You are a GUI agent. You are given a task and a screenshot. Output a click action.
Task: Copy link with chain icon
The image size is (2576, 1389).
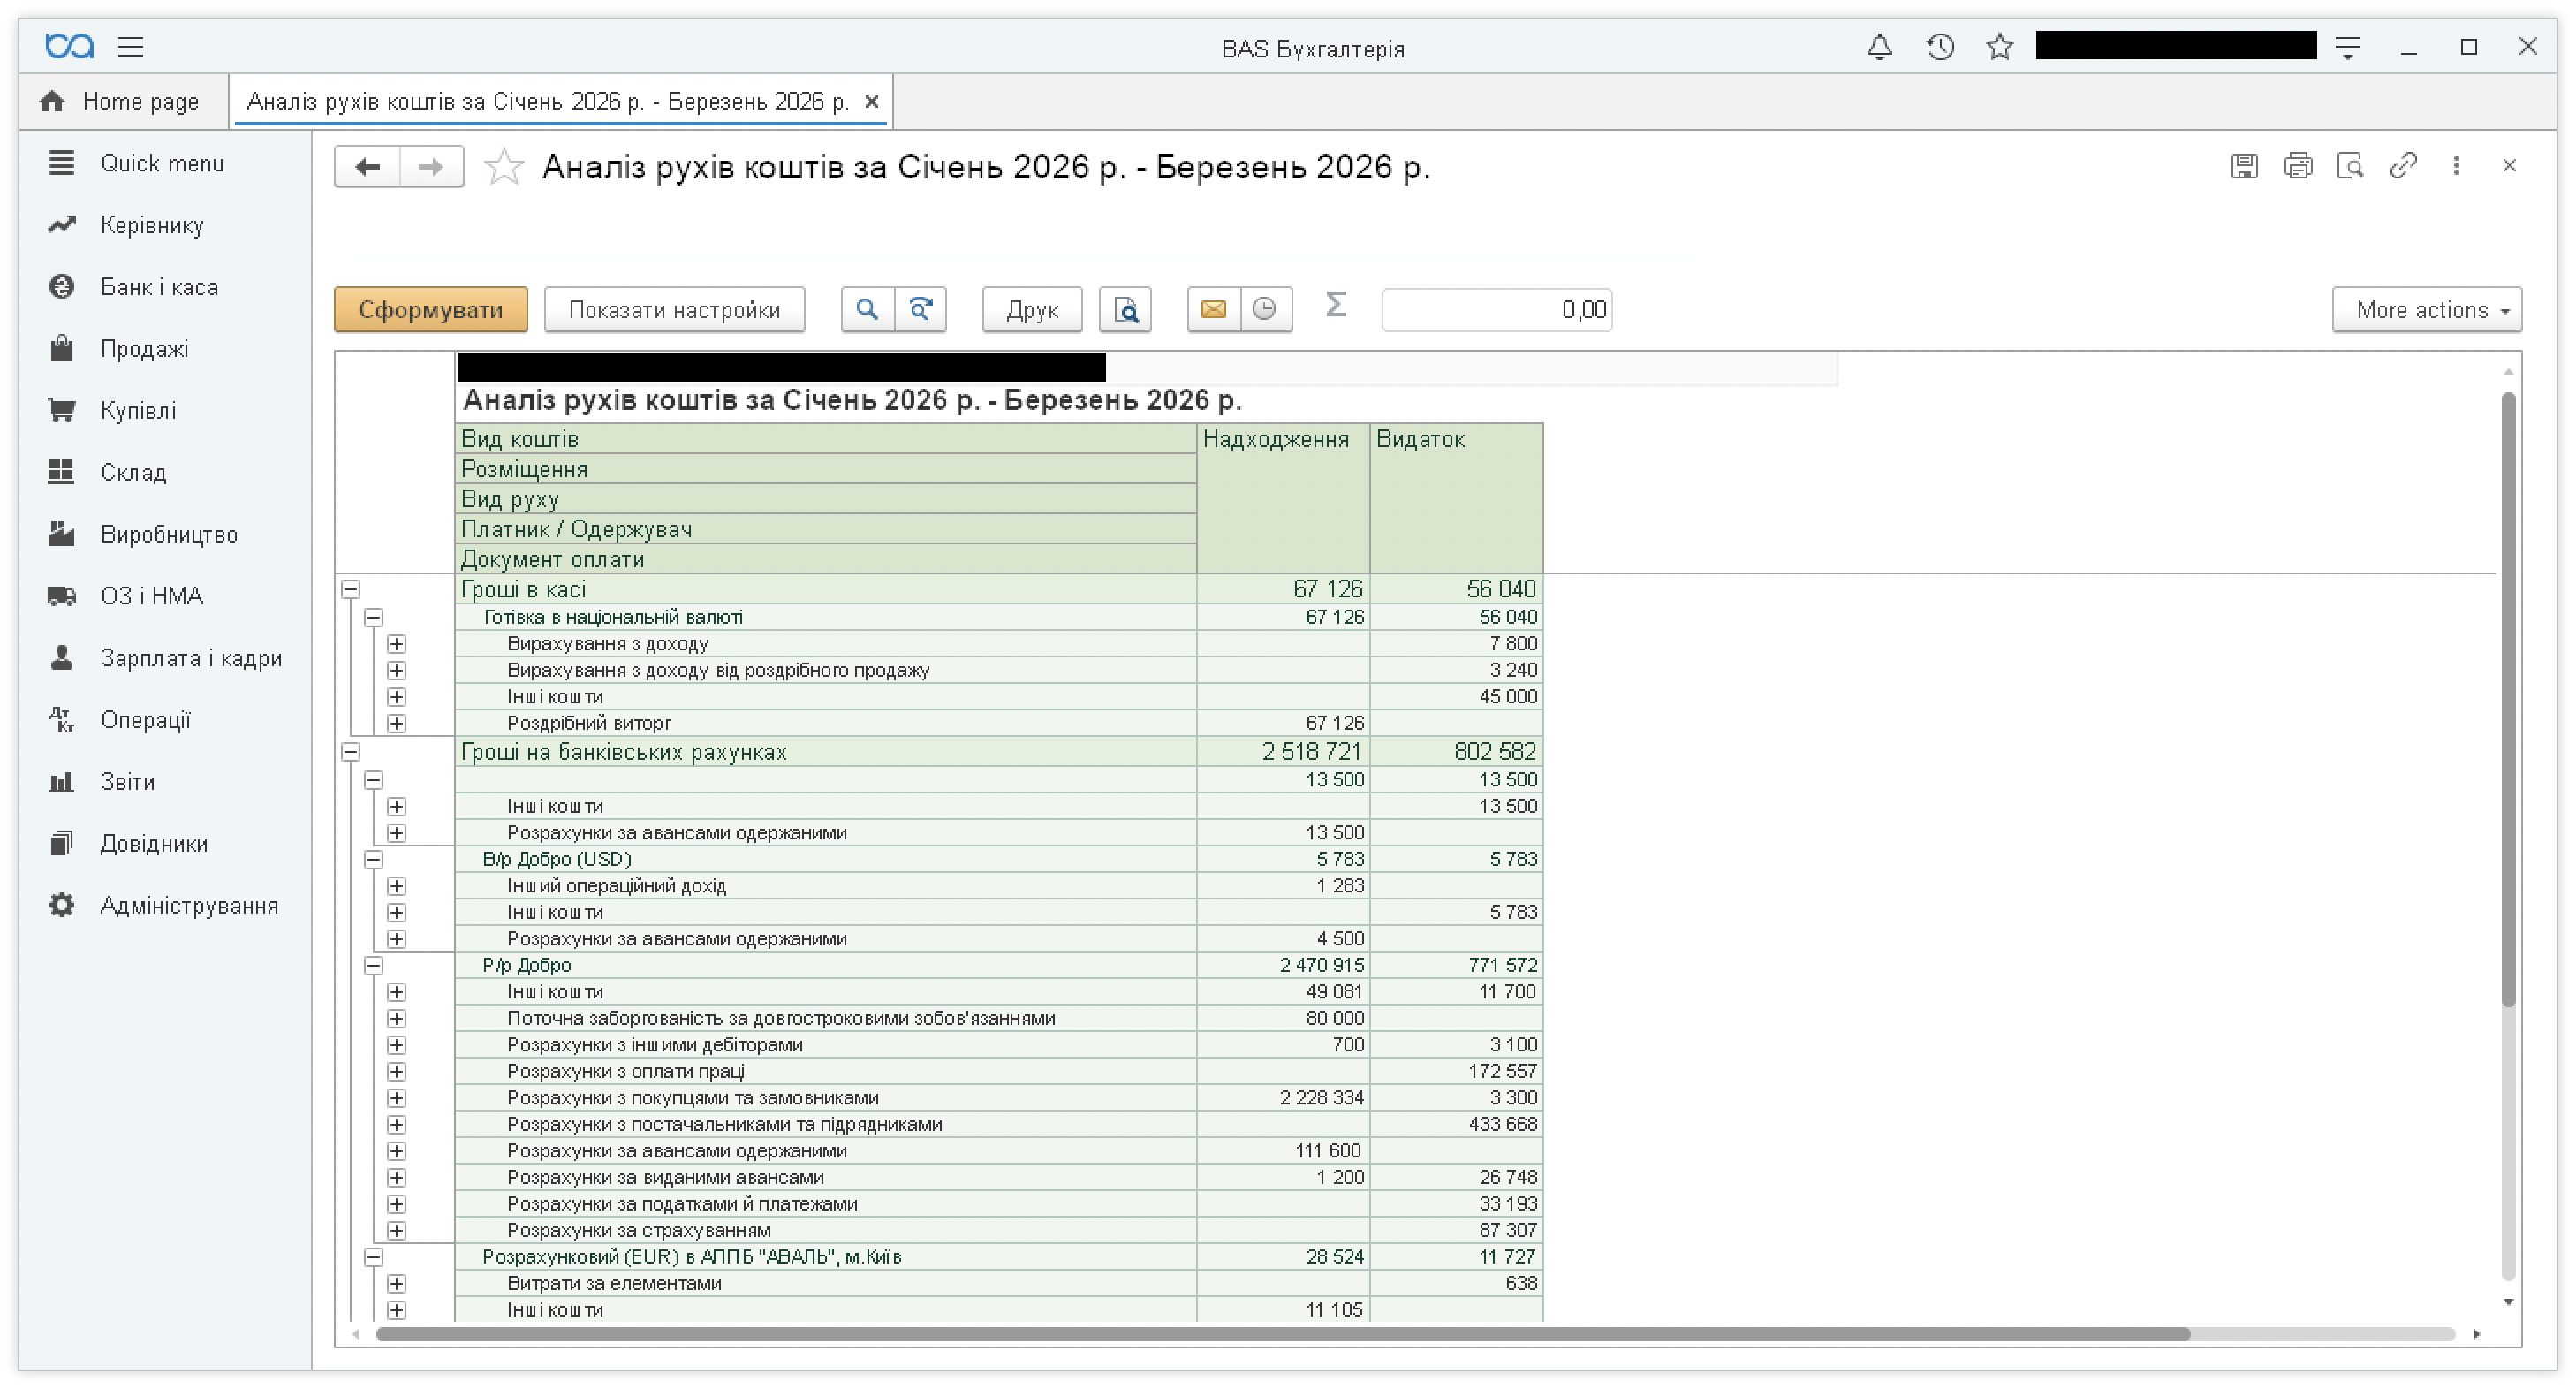point(2403,166)
